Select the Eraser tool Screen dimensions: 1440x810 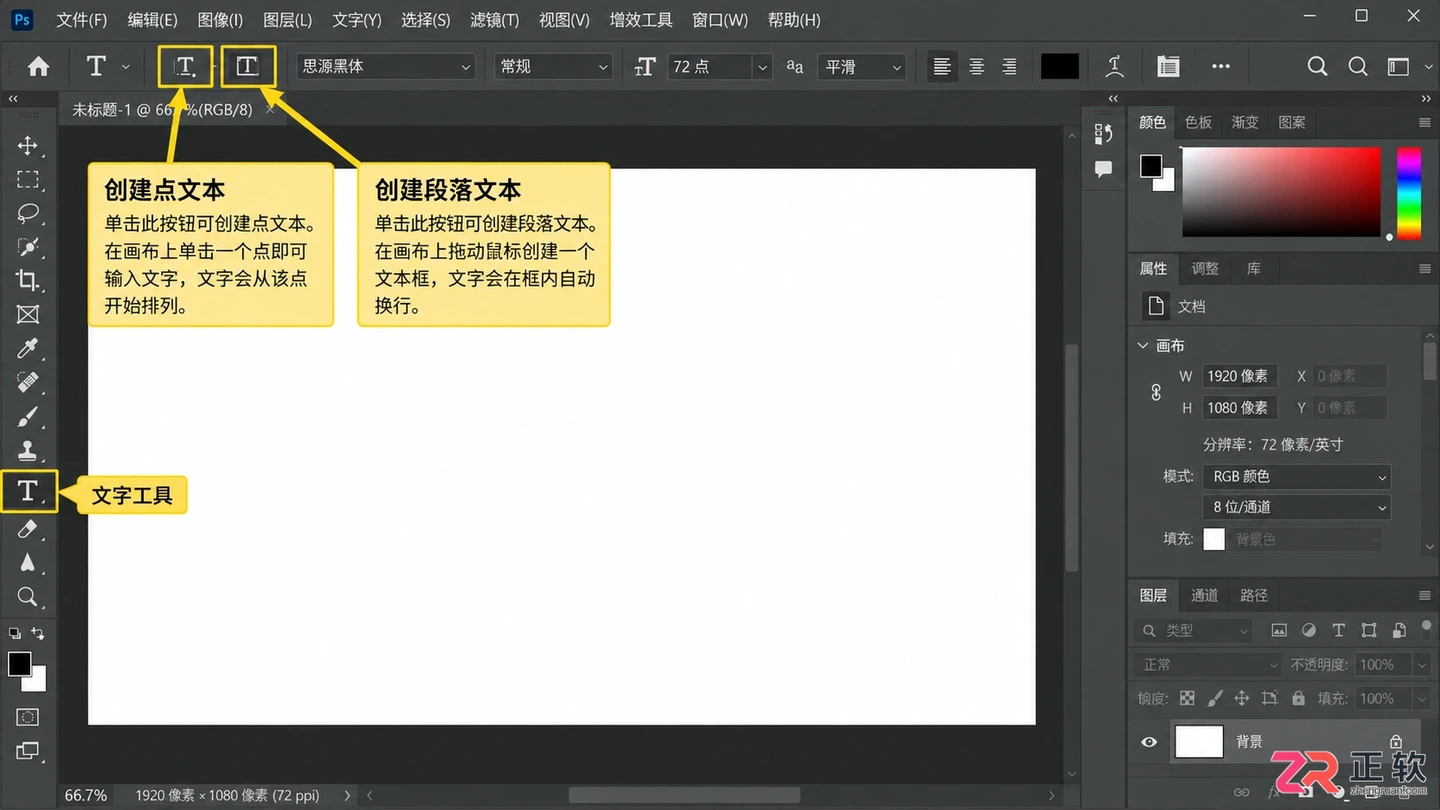click(x=28, y=529)
